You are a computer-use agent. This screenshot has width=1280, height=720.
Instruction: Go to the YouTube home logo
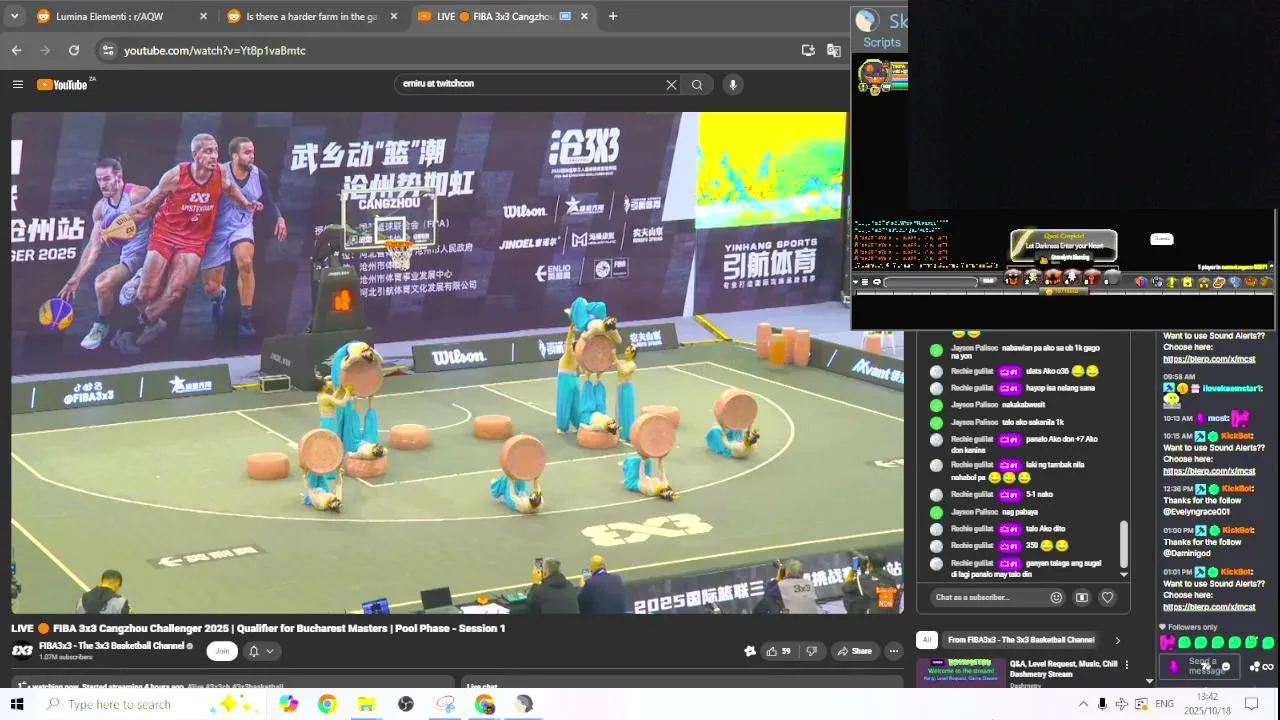63,84
